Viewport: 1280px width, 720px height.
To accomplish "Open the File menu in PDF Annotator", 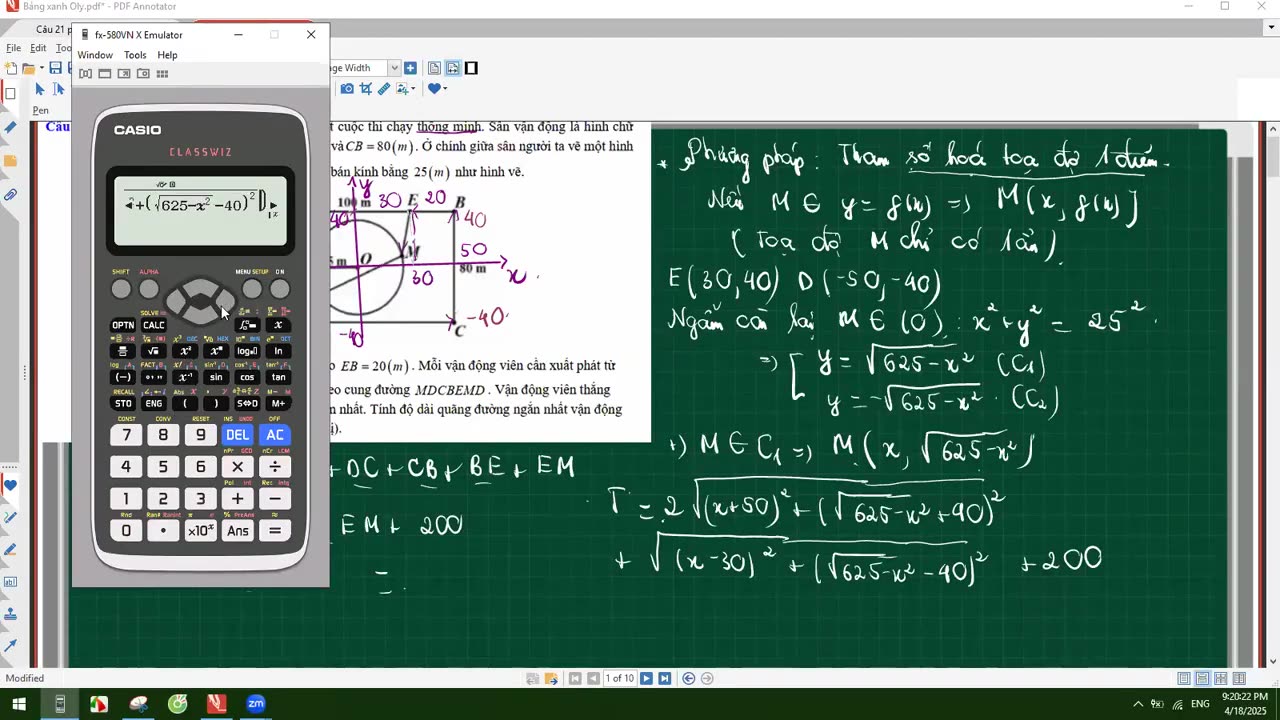I will click(13, 48).
